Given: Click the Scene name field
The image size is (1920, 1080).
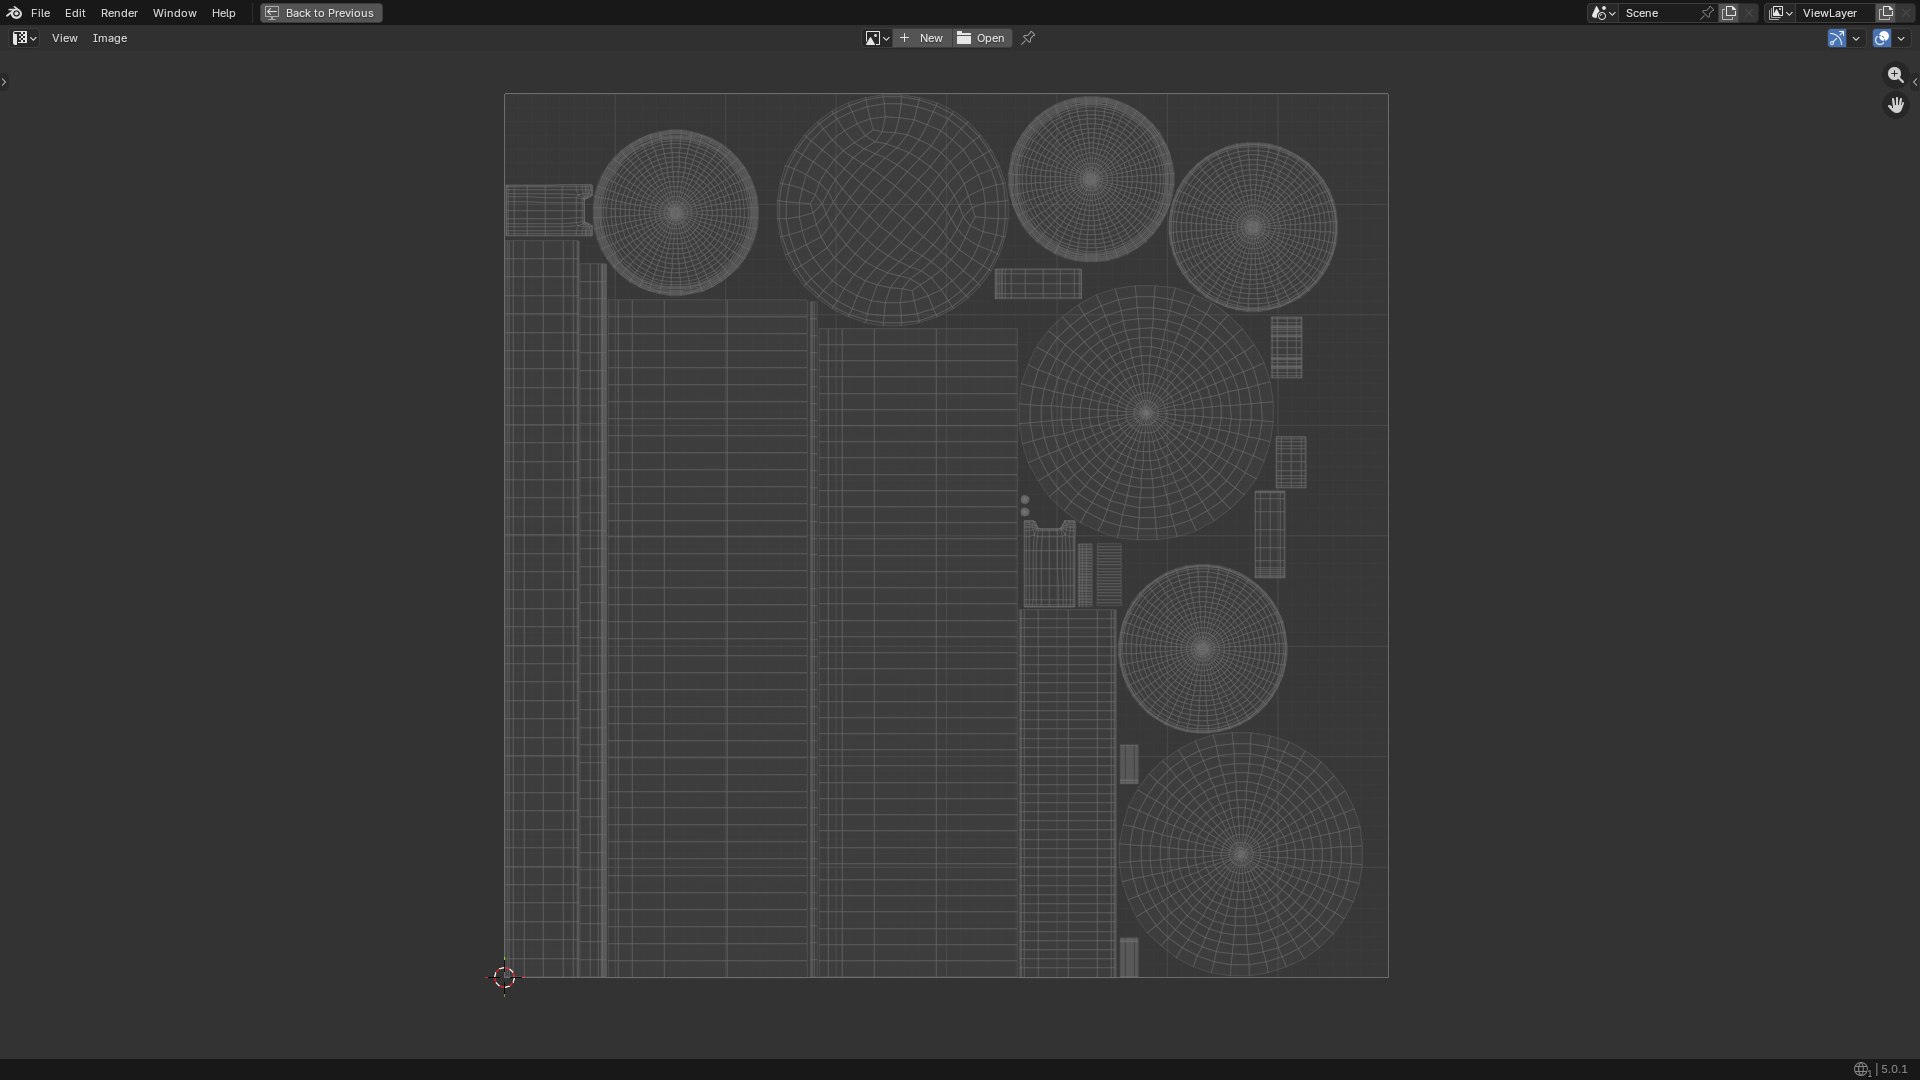Looking at the screenshot, I should [x=1658, y=13].
